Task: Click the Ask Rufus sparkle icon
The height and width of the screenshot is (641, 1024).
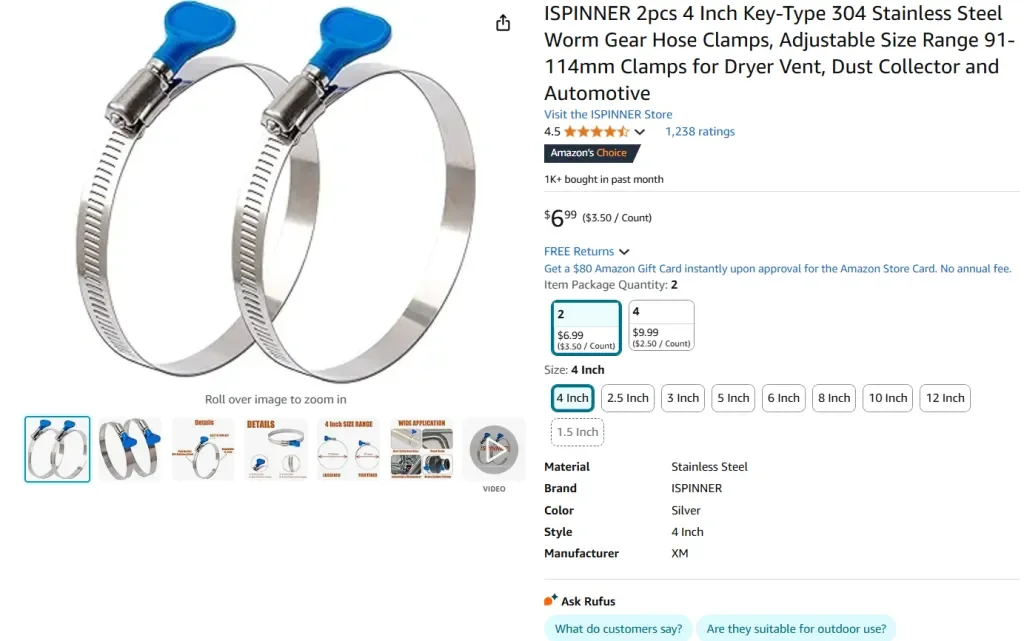Action: tap(551, 600)
